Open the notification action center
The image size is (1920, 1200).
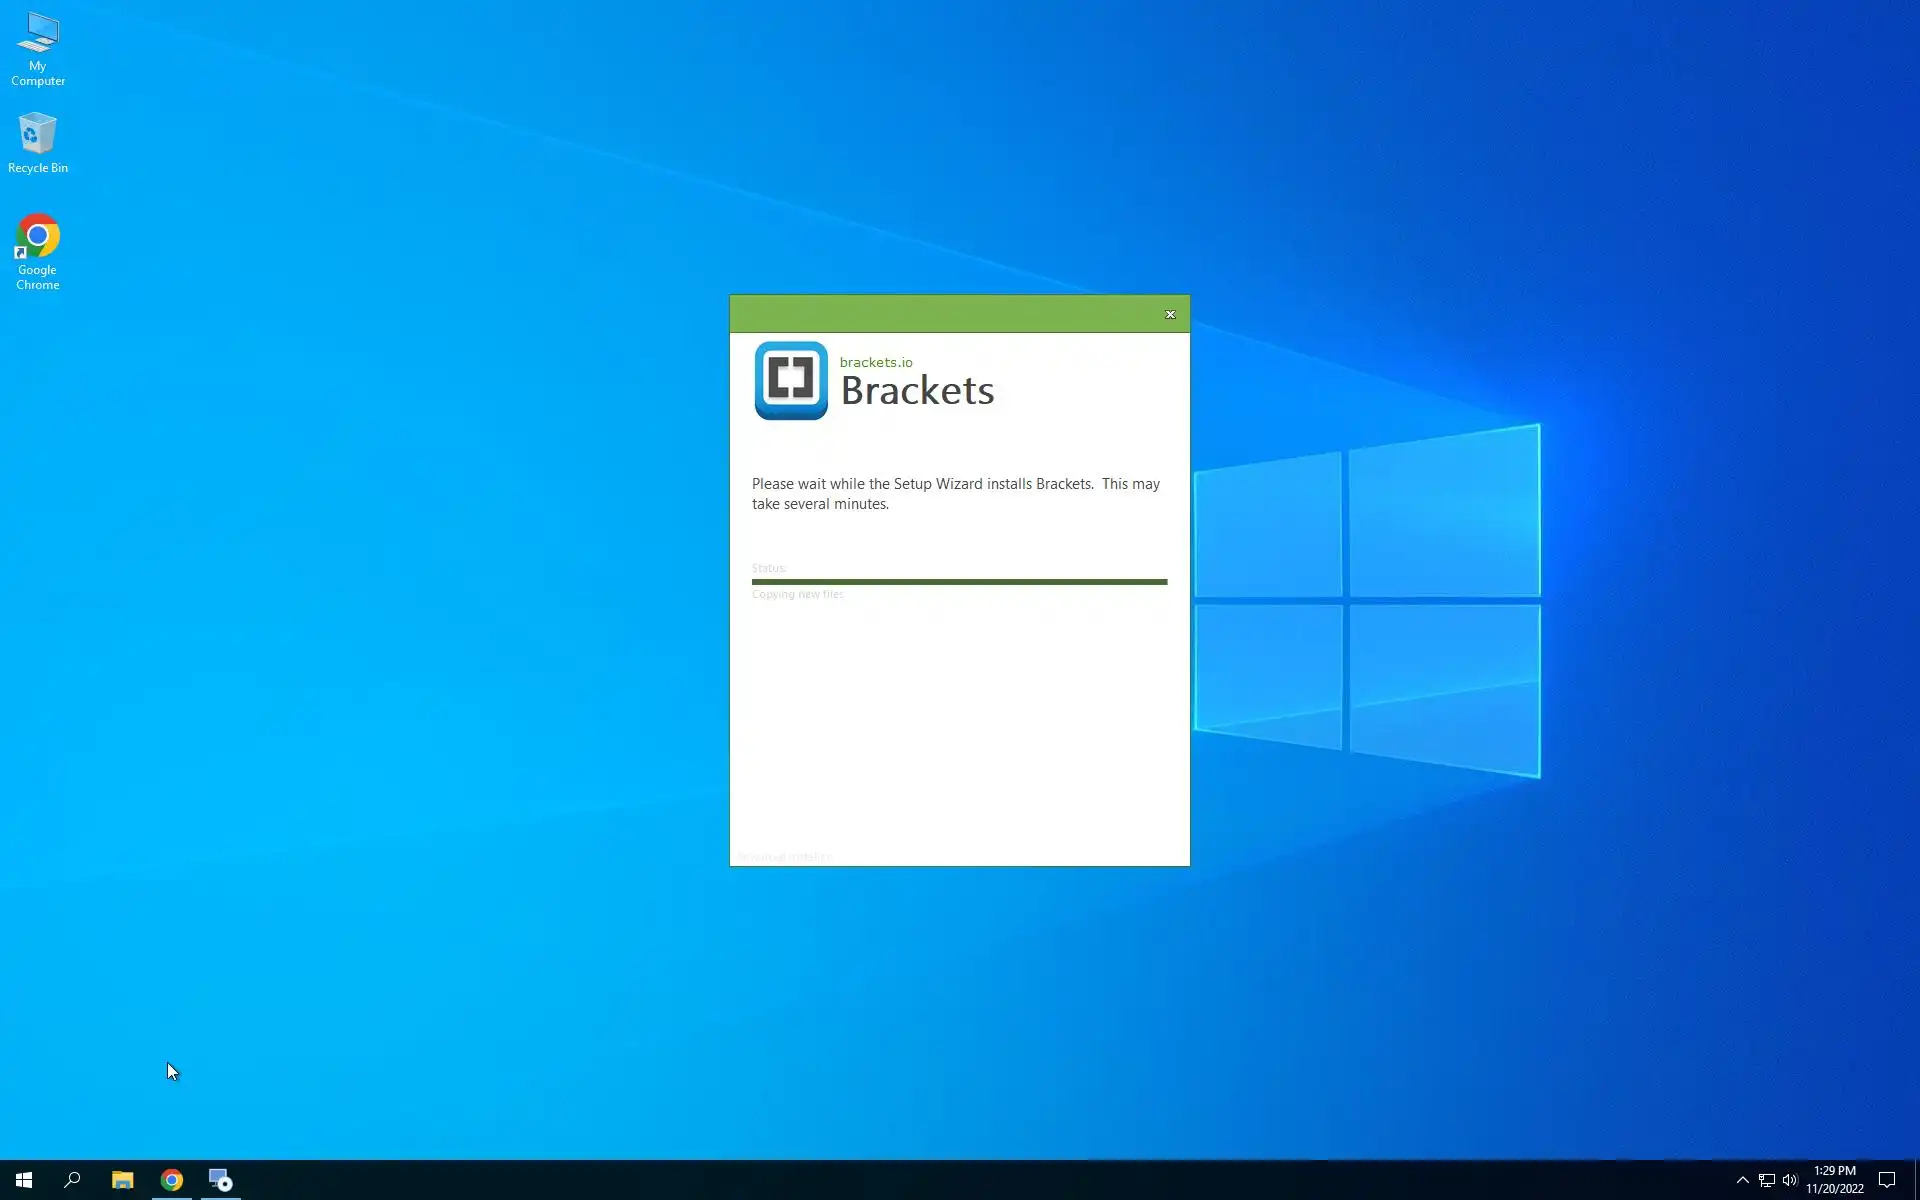1887,1180
